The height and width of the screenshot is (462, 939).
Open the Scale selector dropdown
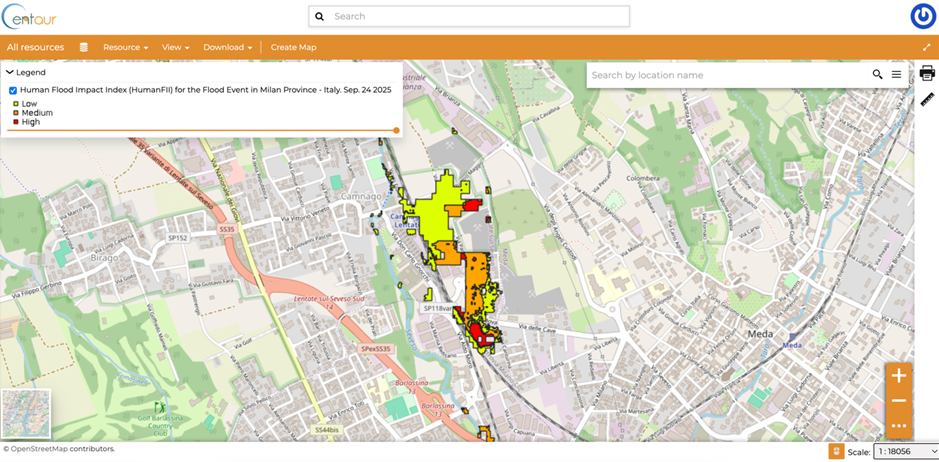(905, 452)
